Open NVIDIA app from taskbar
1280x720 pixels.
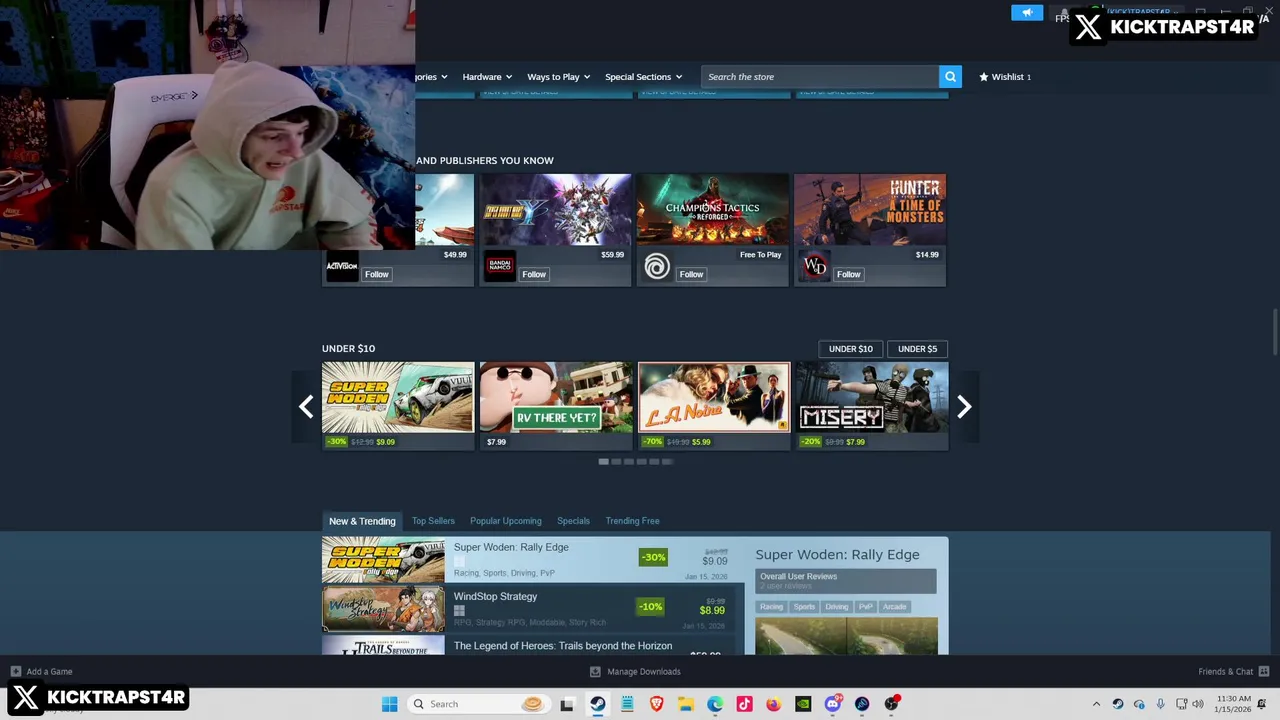pyautogui.click(x=803, y=704)
